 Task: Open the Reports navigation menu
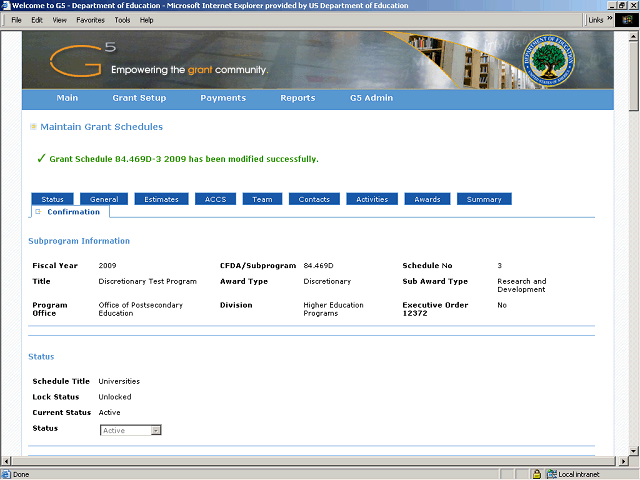click(298, 98)
